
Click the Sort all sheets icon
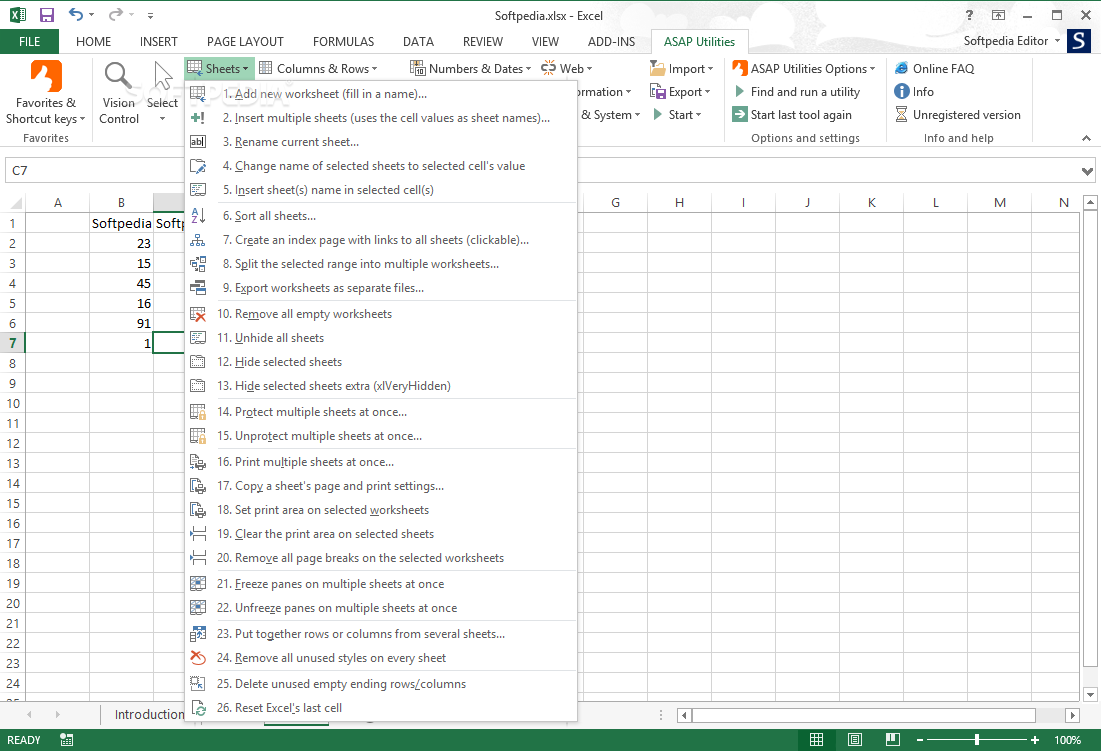pos(198,216)
